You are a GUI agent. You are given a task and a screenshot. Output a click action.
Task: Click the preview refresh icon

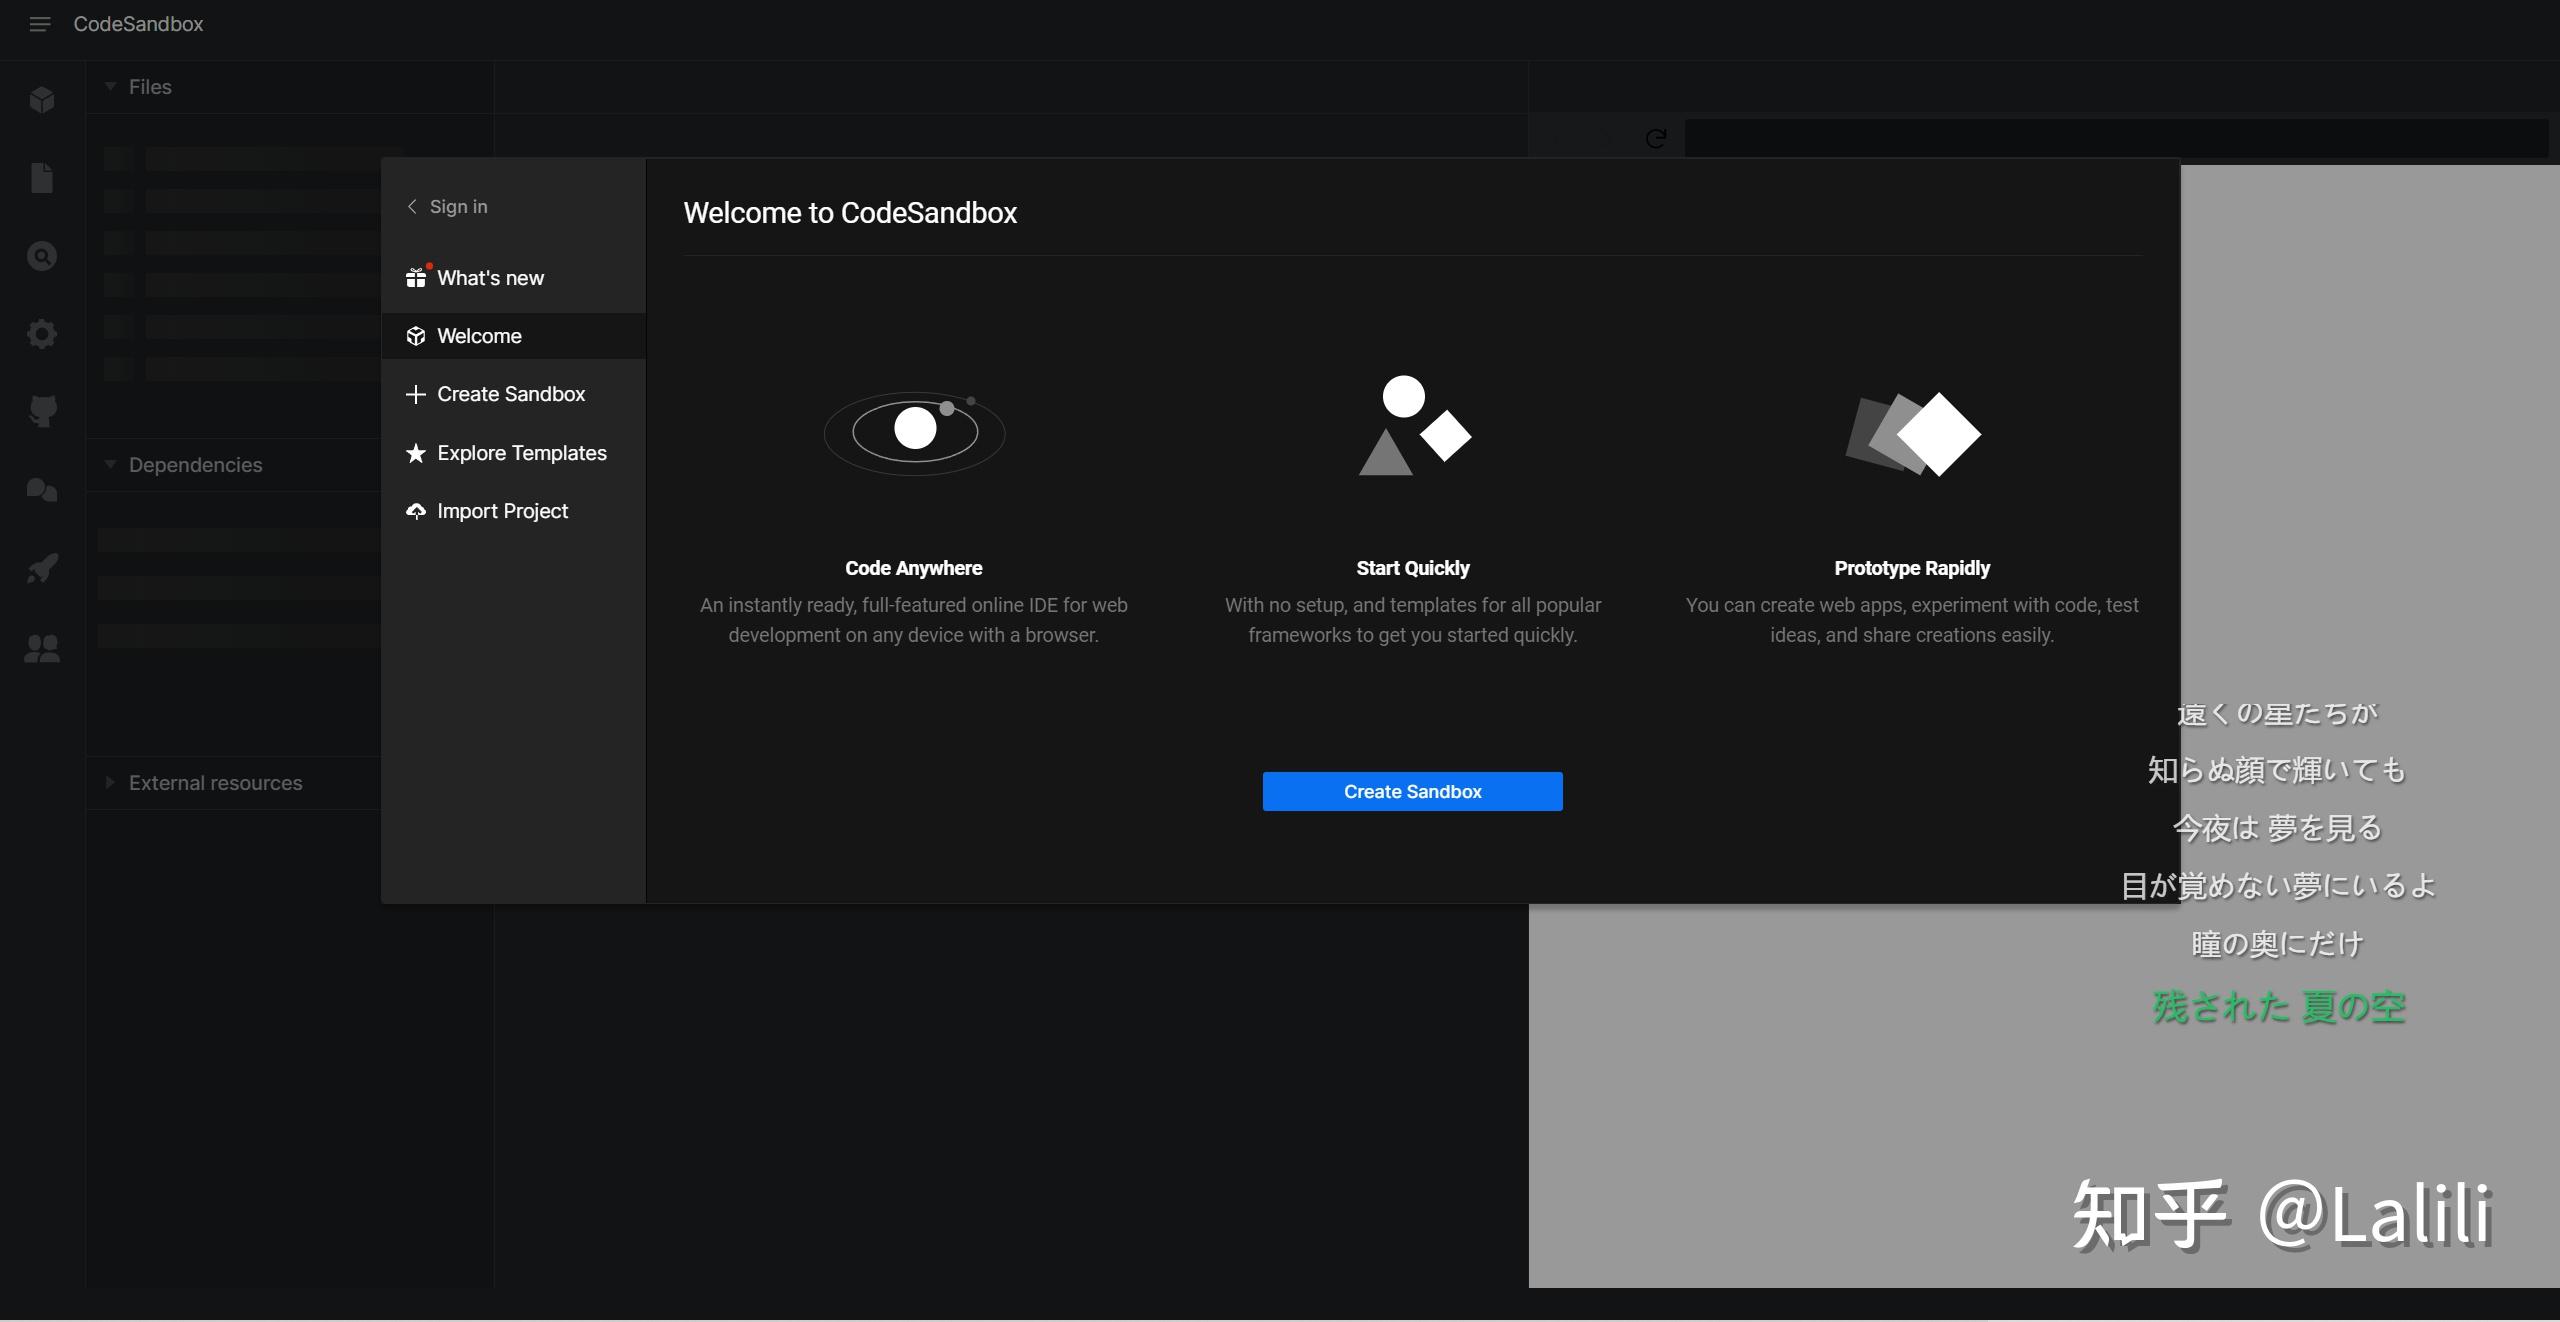pos(1656,139)
